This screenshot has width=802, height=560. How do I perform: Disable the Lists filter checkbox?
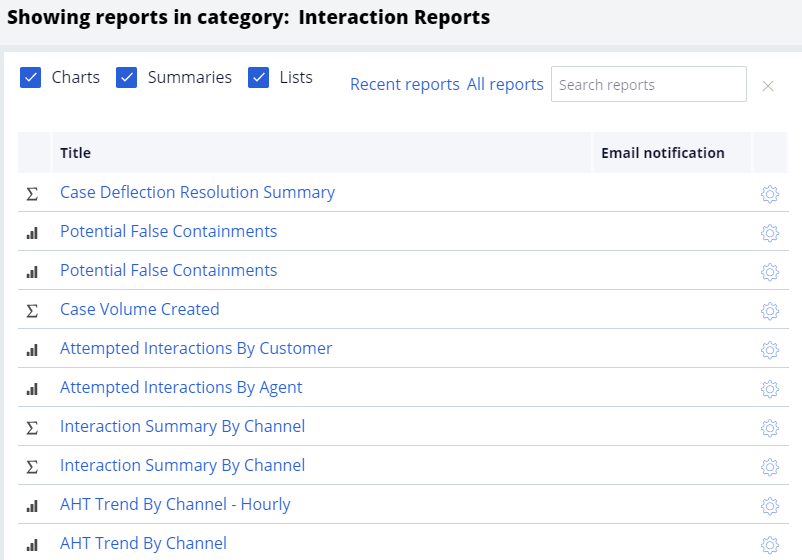[259, 78]
